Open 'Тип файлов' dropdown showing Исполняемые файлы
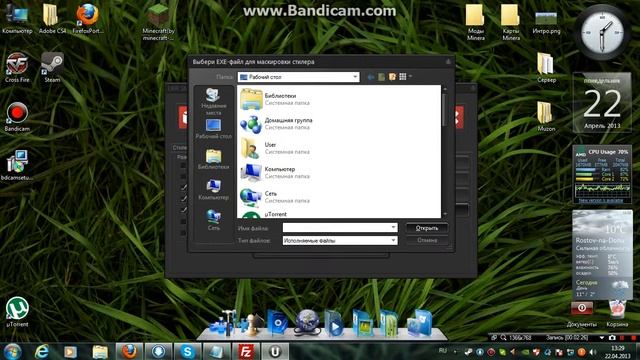This screenshot has width=640, height=360. (340, 240)
